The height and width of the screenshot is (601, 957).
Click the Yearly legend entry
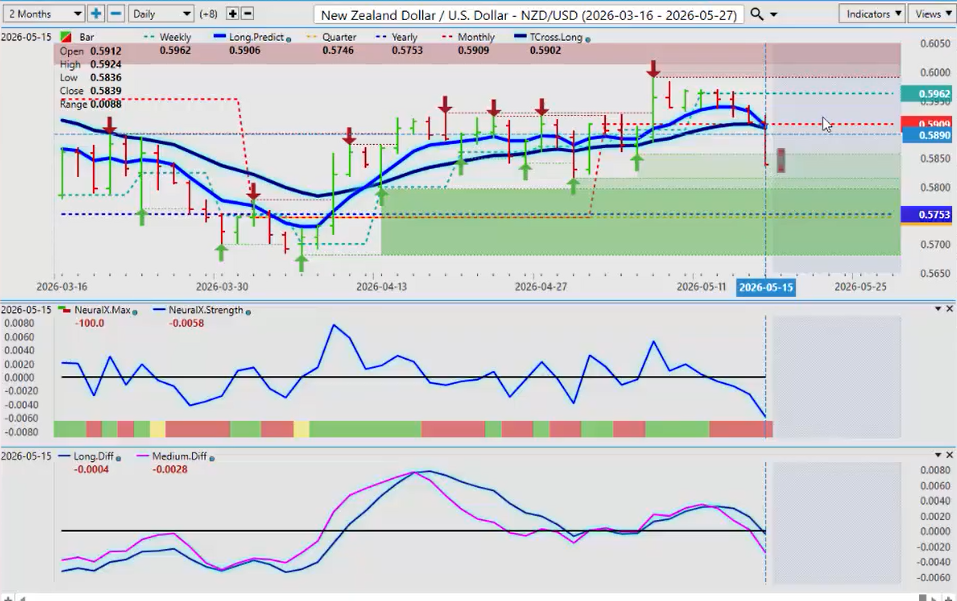pyautogui.click(x=397, y=37)
